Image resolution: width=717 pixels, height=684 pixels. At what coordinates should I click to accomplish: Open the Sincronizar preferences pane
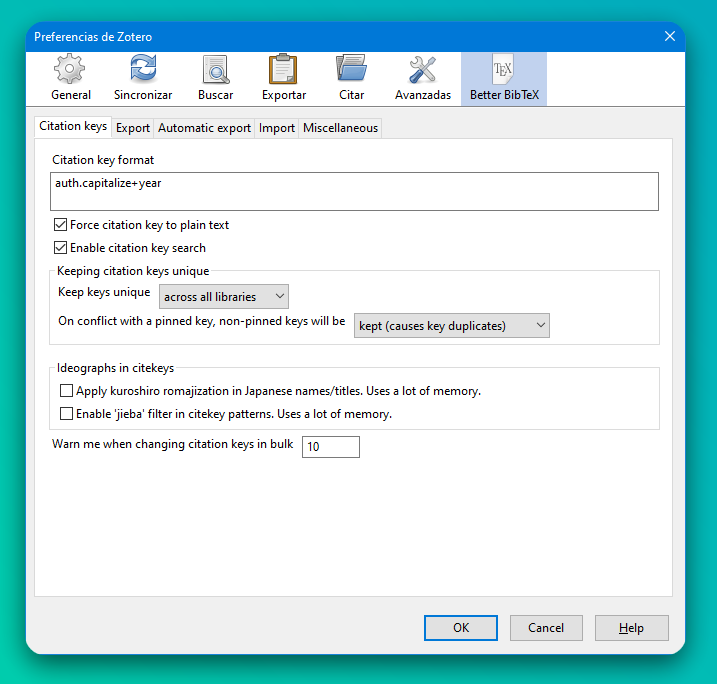(x=143, y=78)
